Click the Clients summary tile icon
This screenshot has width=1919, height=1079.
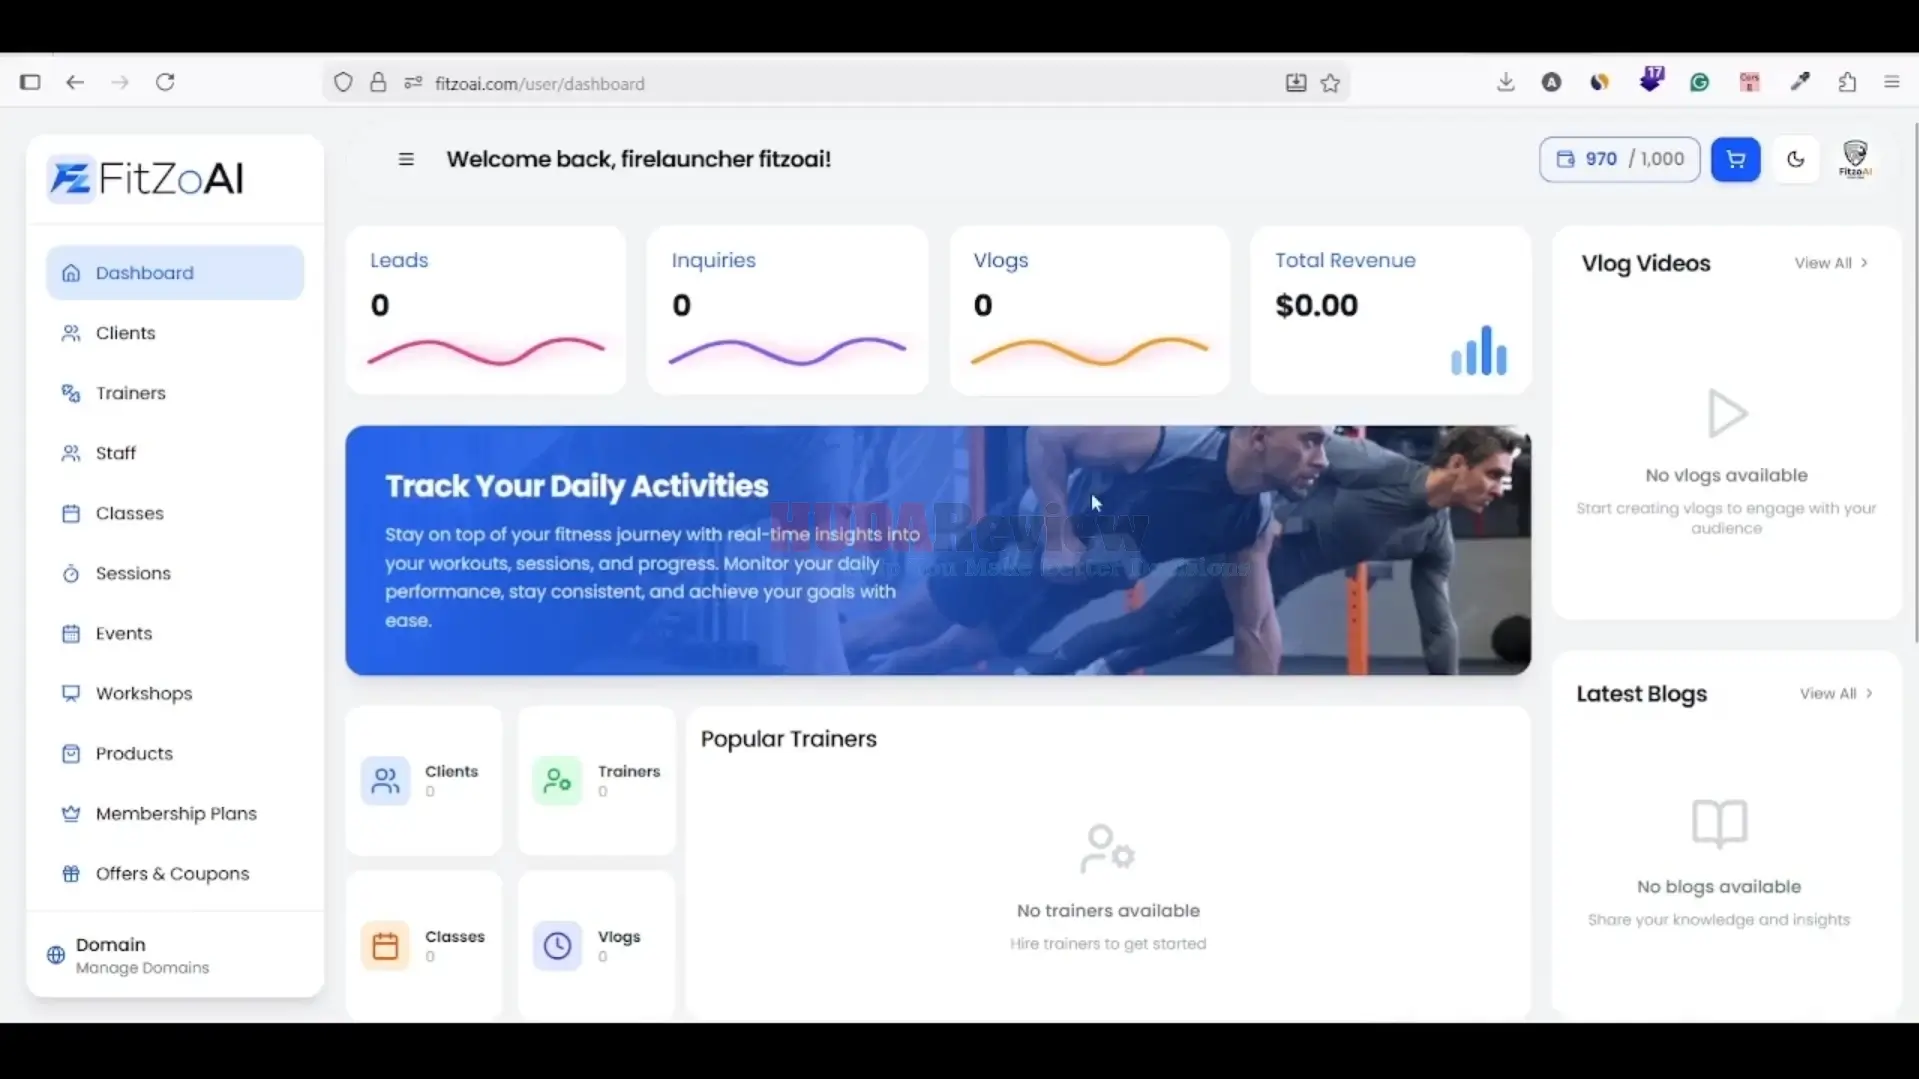(385, 781)
